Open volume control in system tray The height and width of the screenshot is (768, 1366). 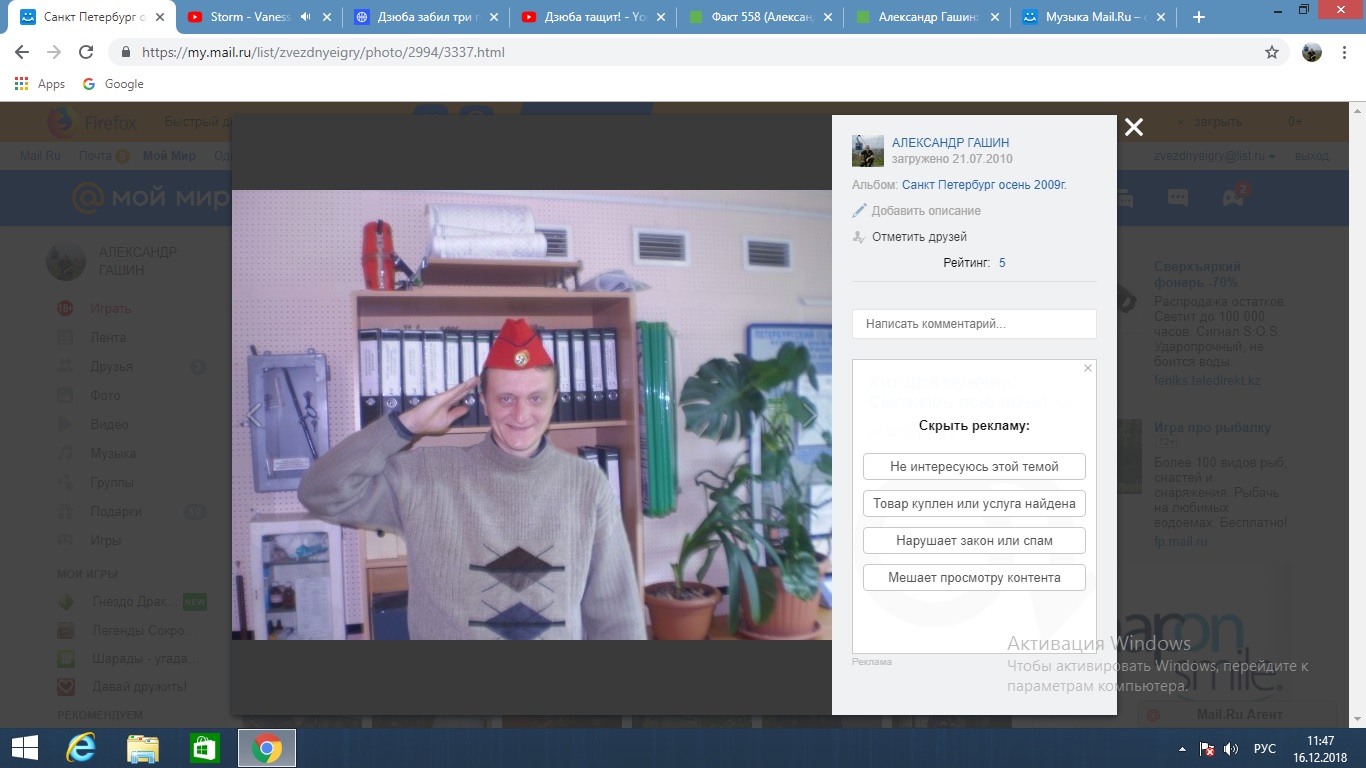pos(1231,748)
